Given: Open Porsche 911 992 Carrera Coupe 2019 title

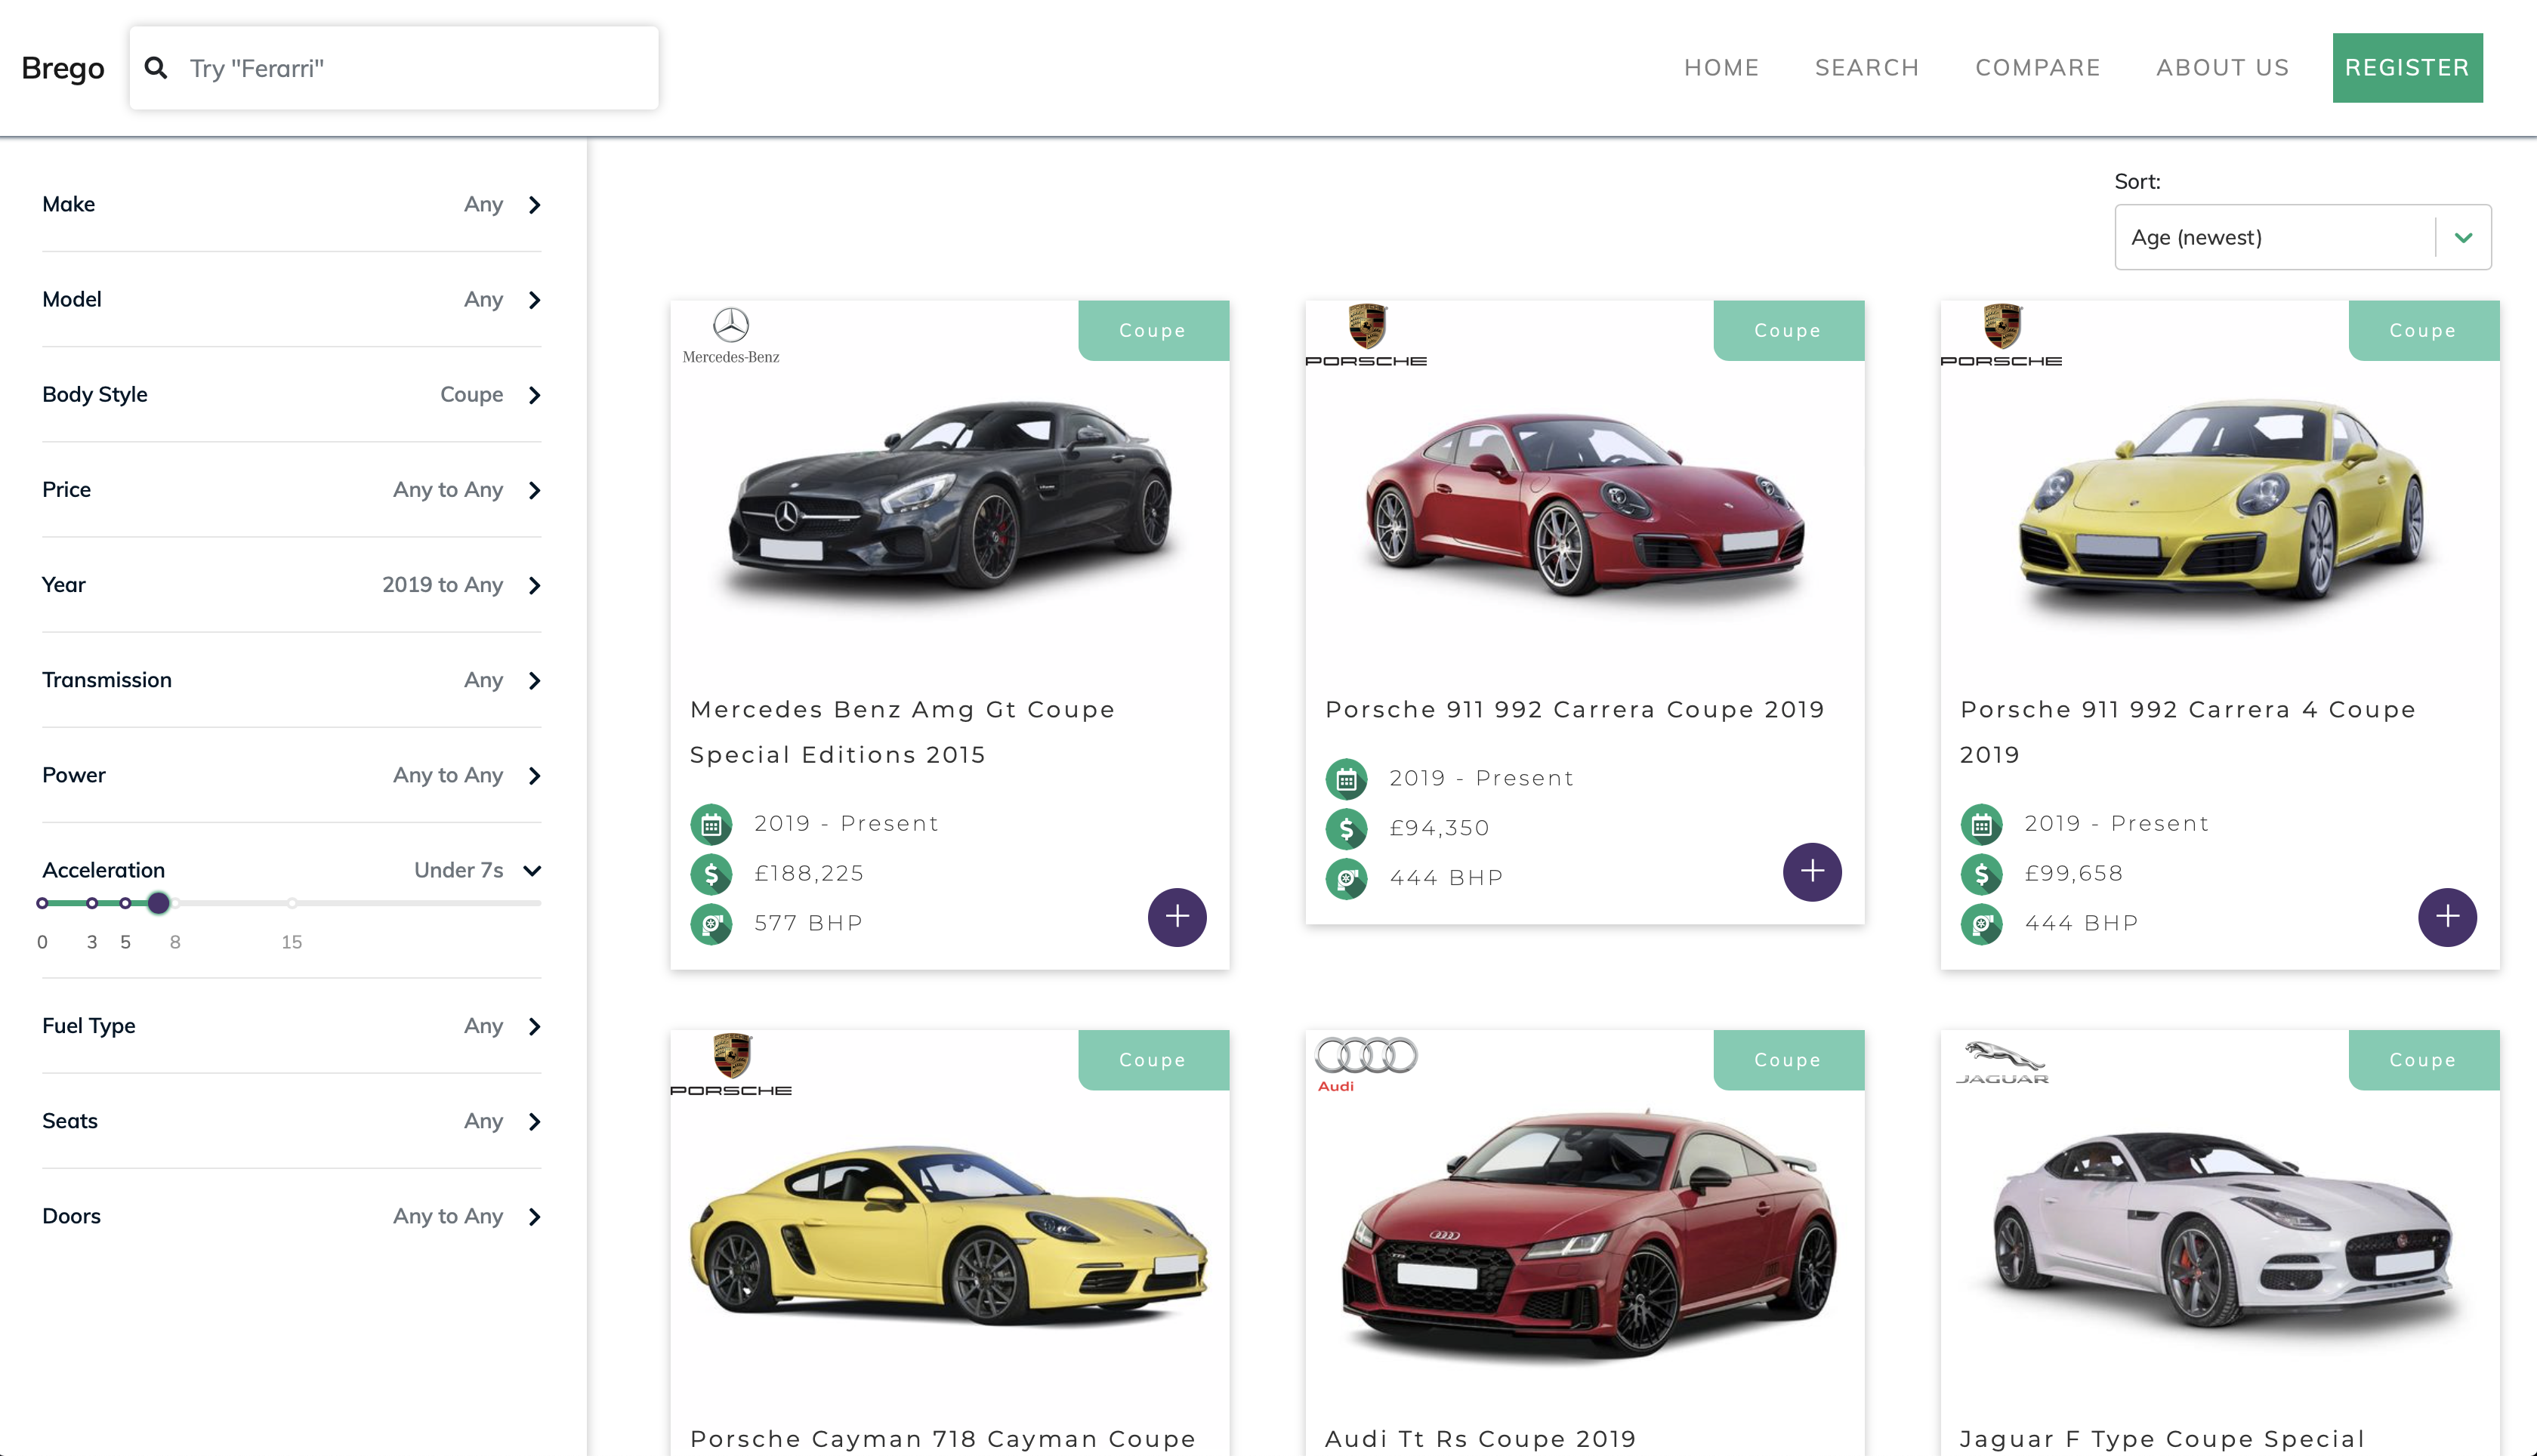Looking at the screenshot, I should click(x=1575, y=710).
